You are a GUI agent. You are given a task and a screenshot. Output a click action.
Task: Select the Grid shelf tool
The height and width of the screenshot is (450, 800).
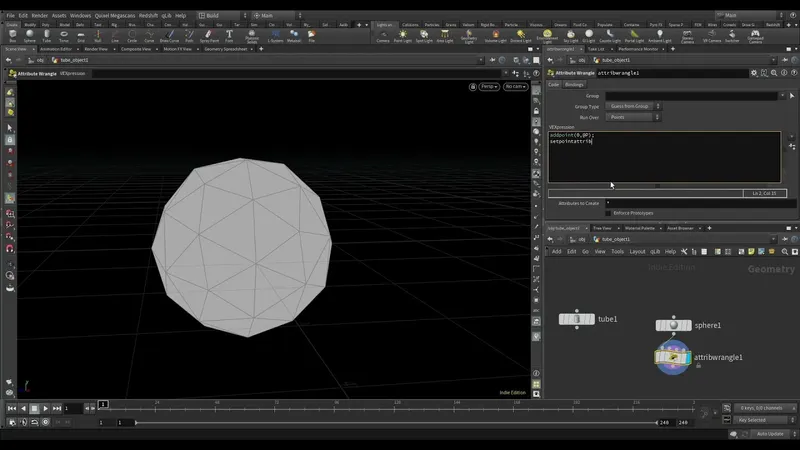coord(81,36)
